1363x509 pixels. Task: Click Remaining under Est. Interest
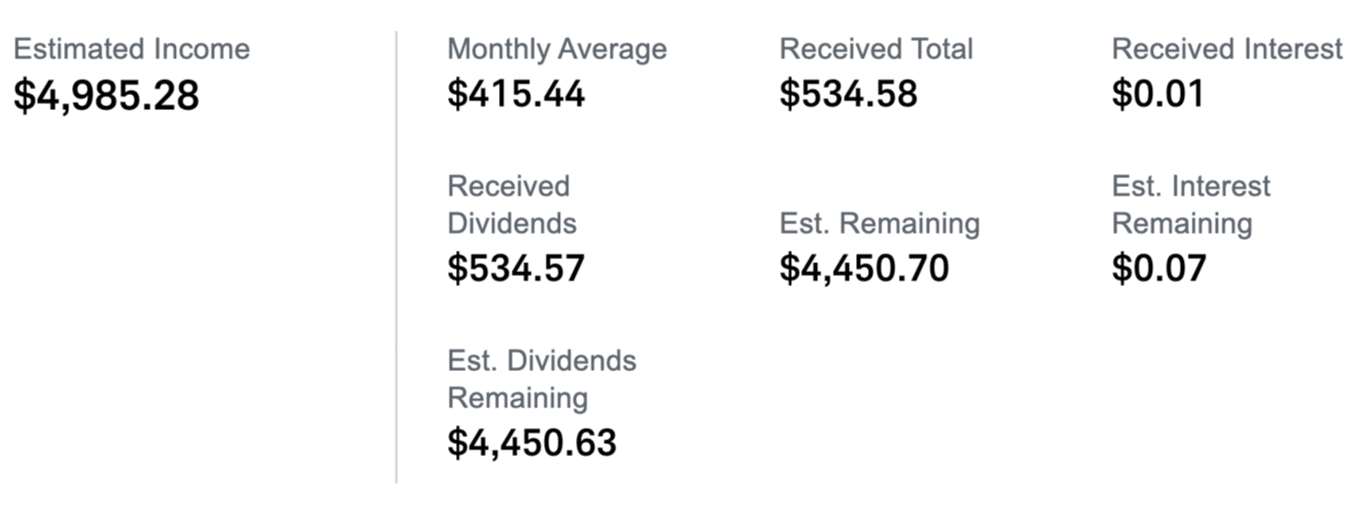(1181, 223)
